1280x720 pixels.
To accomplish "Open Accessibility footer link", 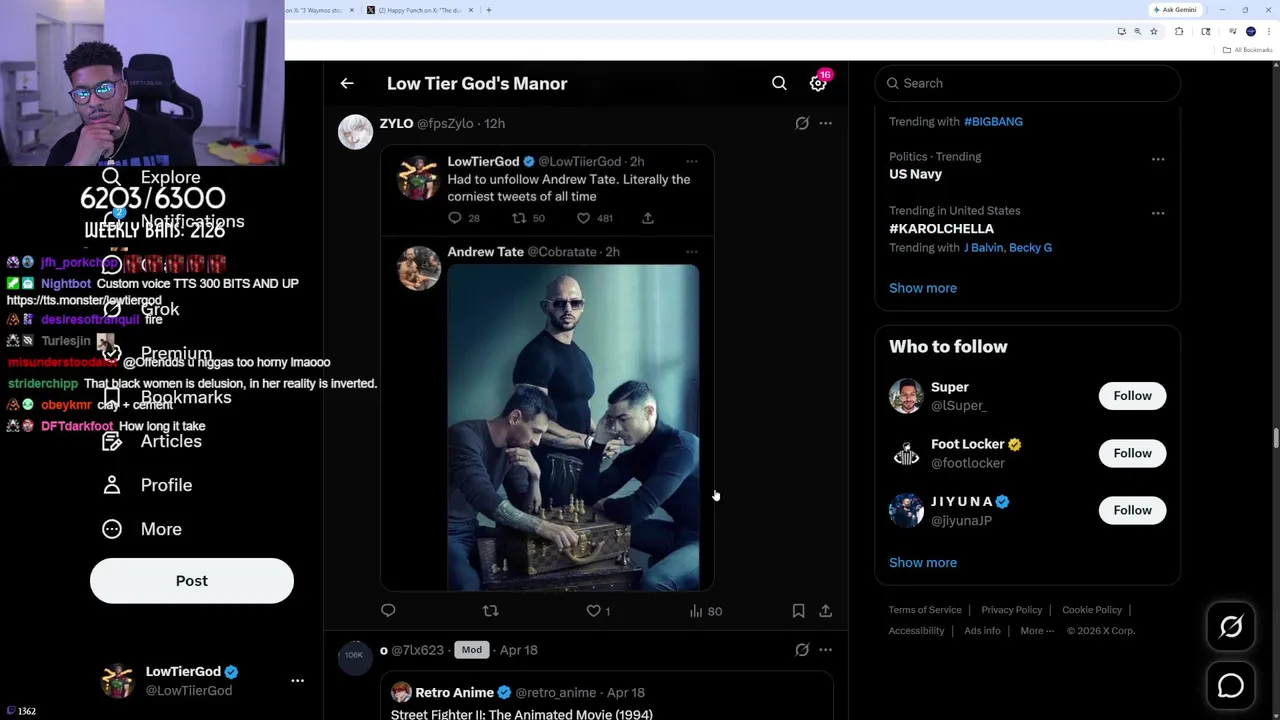I will 916,631.
